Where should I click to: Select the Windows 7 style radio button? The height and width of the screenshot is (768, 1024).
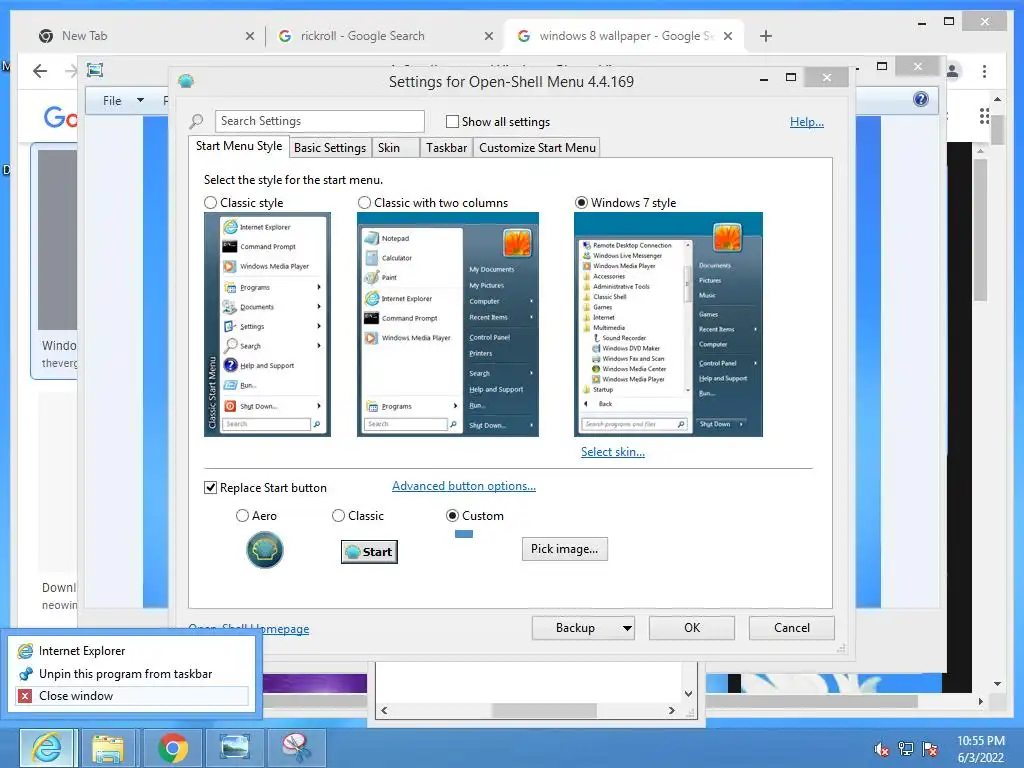point(581,202)
